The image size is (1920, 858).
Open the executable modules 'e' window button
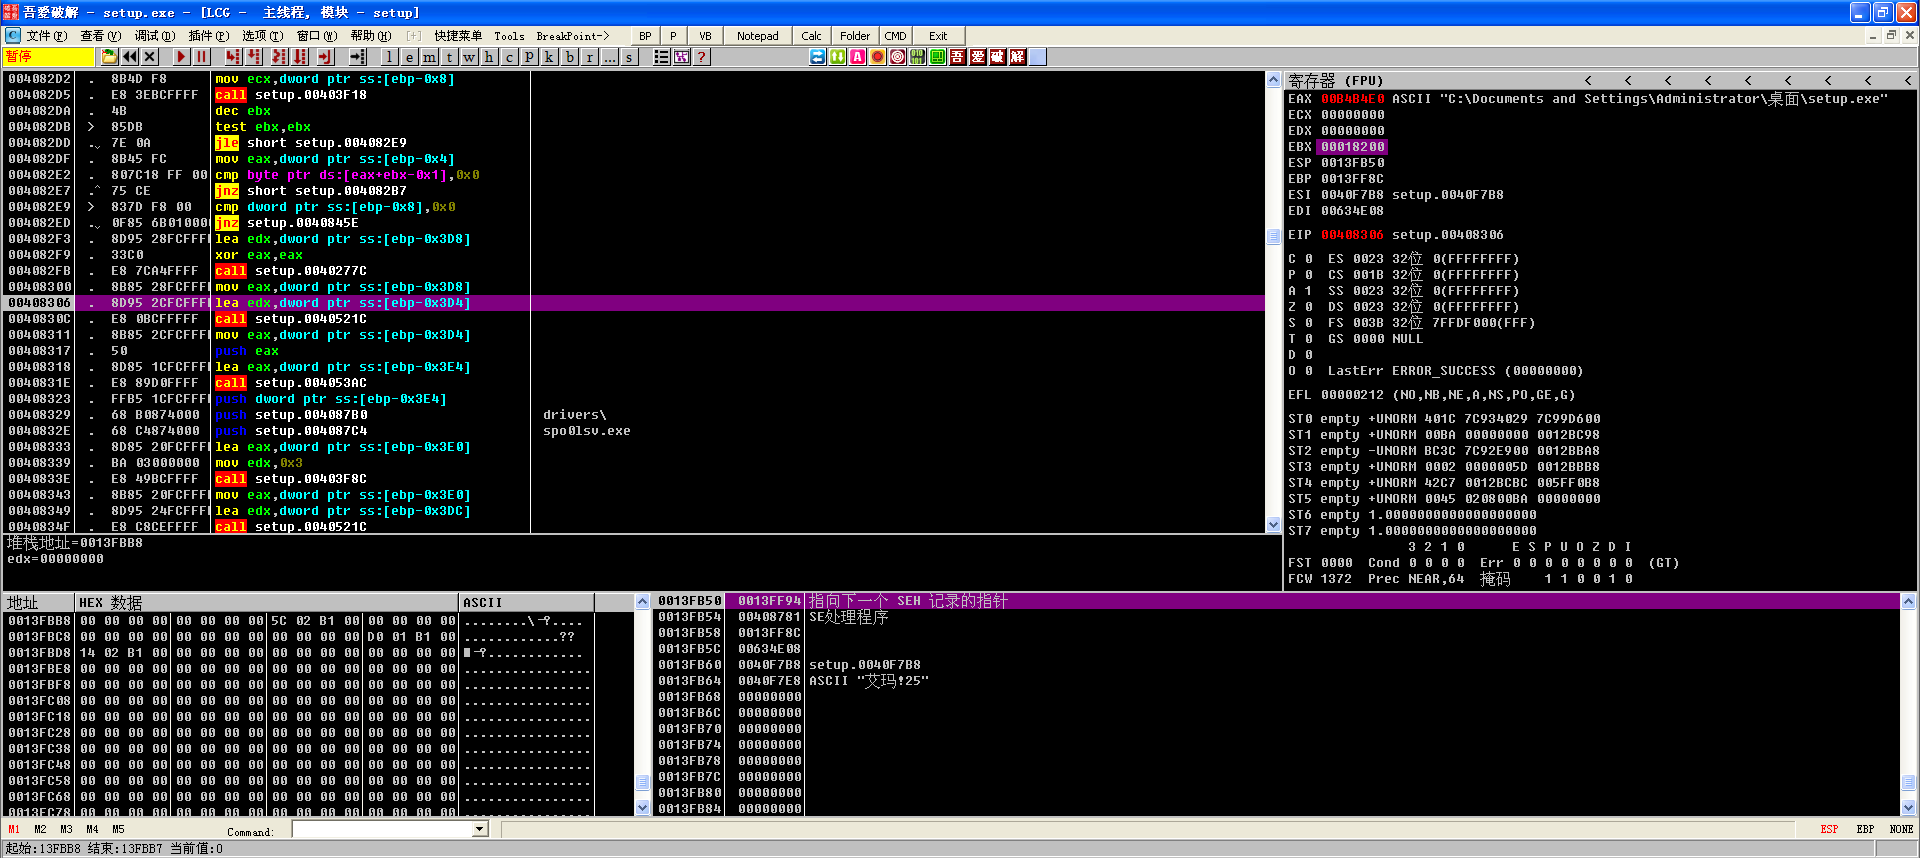(x=409, y=57)
